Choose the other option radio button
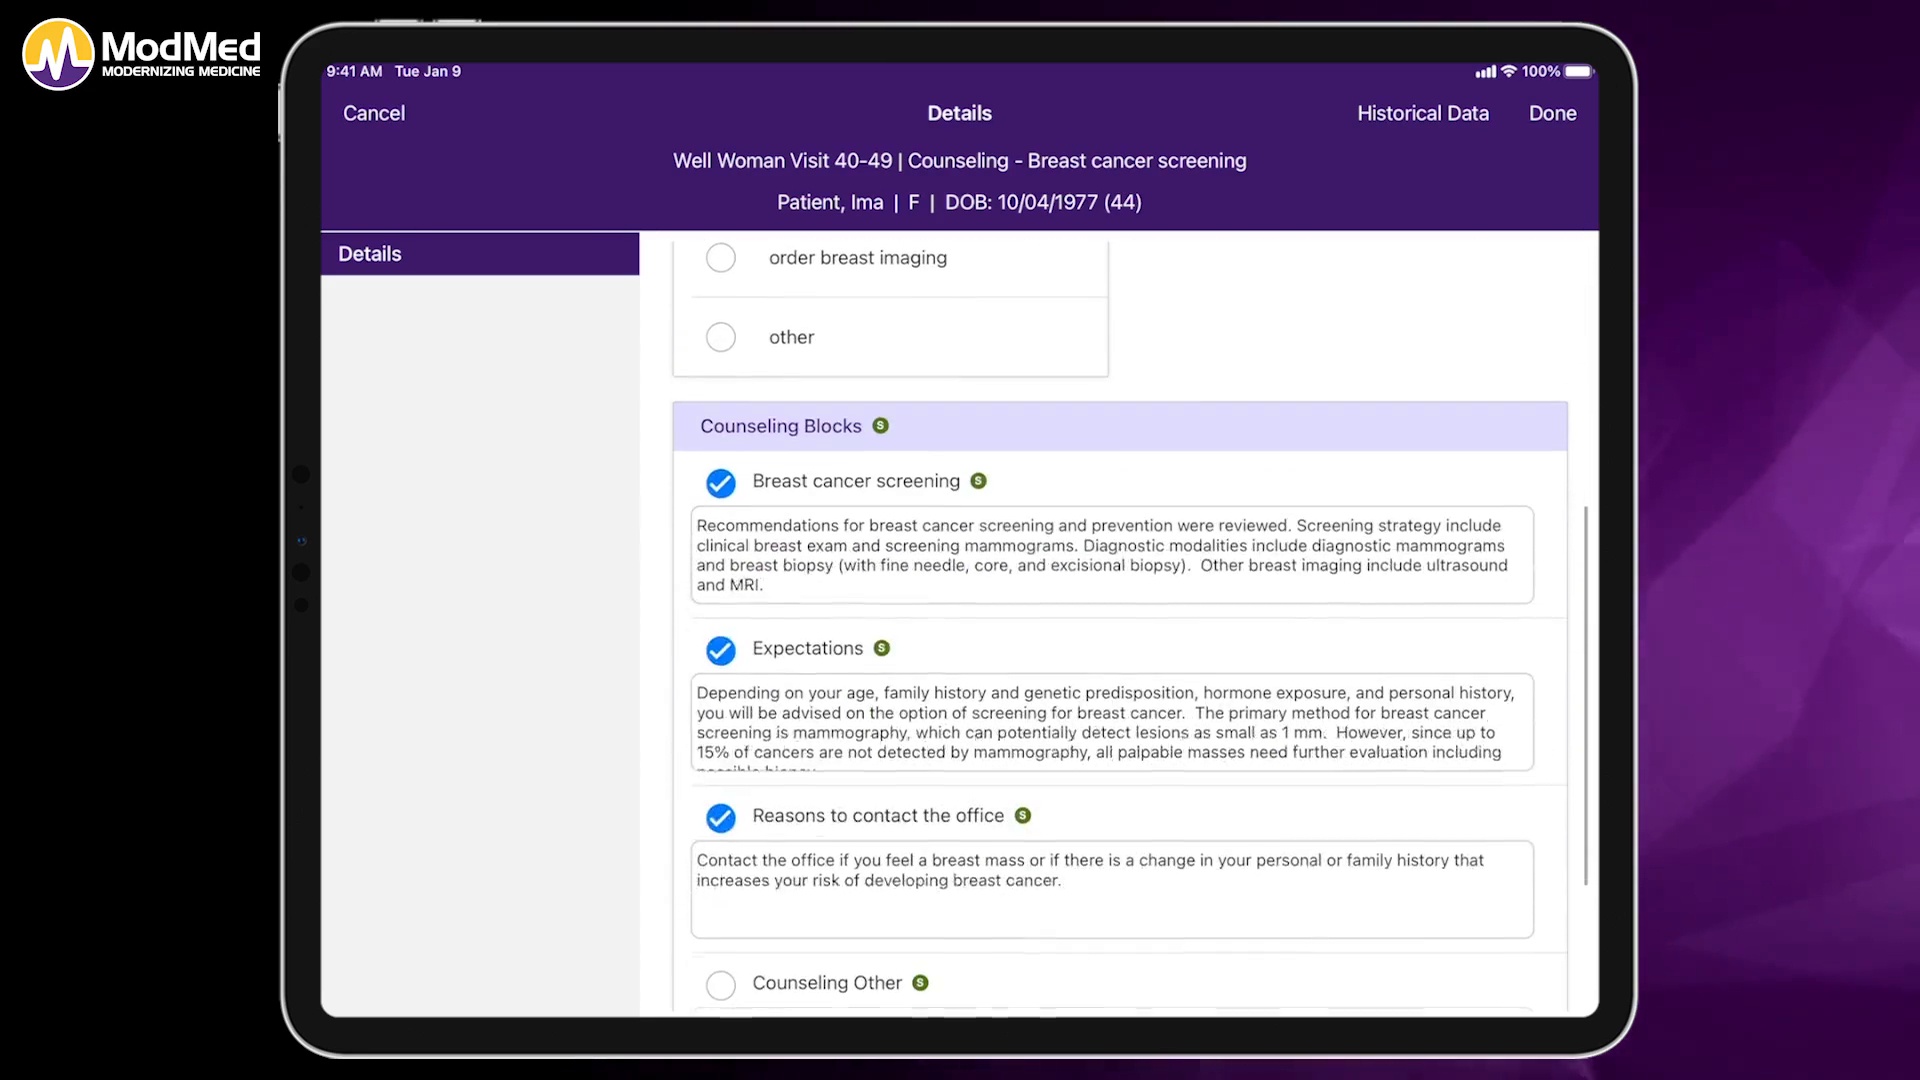1920x1080 pixels. (721, 337)
